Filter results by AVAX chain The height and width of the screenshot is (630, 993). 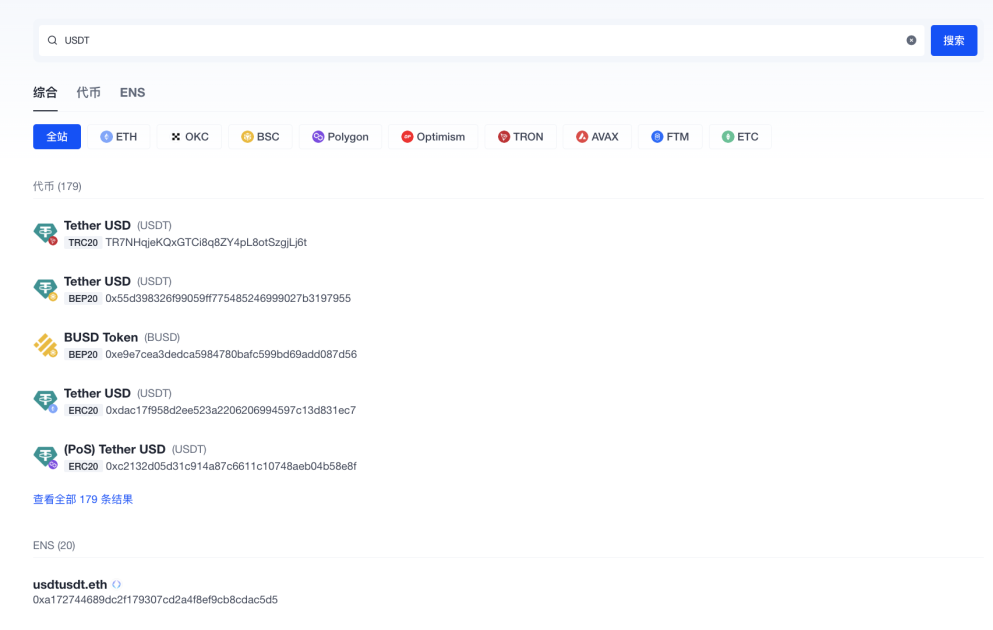click(x=597, y=137)
